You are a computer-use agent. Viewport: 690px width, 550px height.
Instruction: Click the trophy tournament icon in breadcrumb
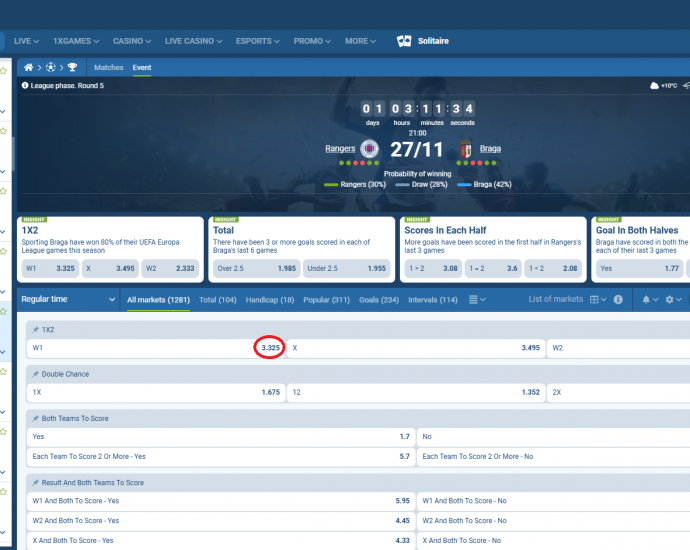point(72,68)
